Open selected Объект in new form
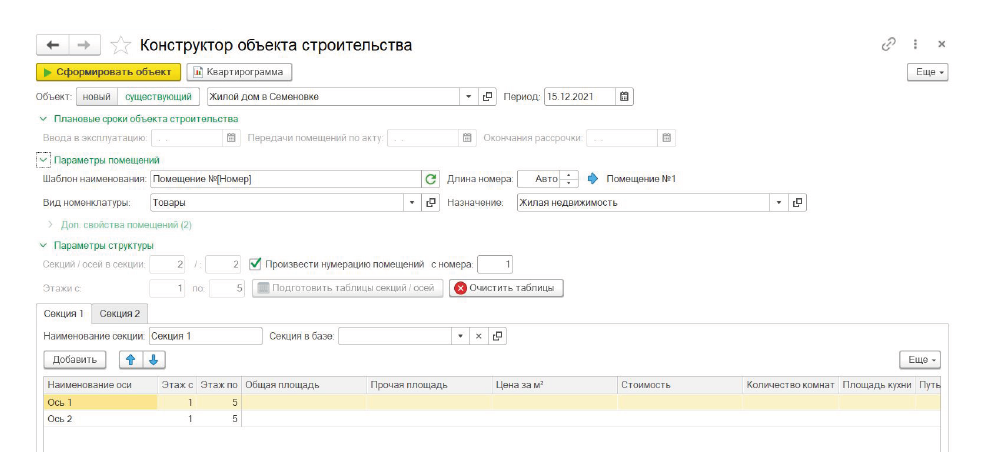Image resolution: width=1000 pixels, height=452 pixels. pyautogui.click(x=489, y=97)
